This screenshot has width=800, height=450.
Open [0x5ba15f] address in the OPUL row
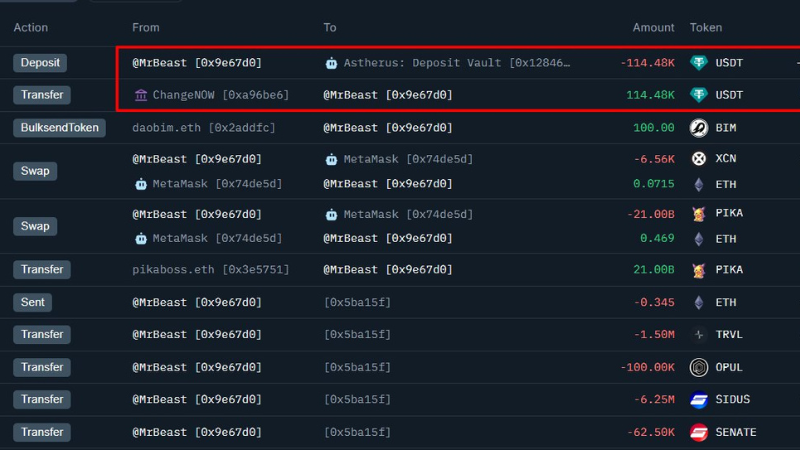click(357, 367)
